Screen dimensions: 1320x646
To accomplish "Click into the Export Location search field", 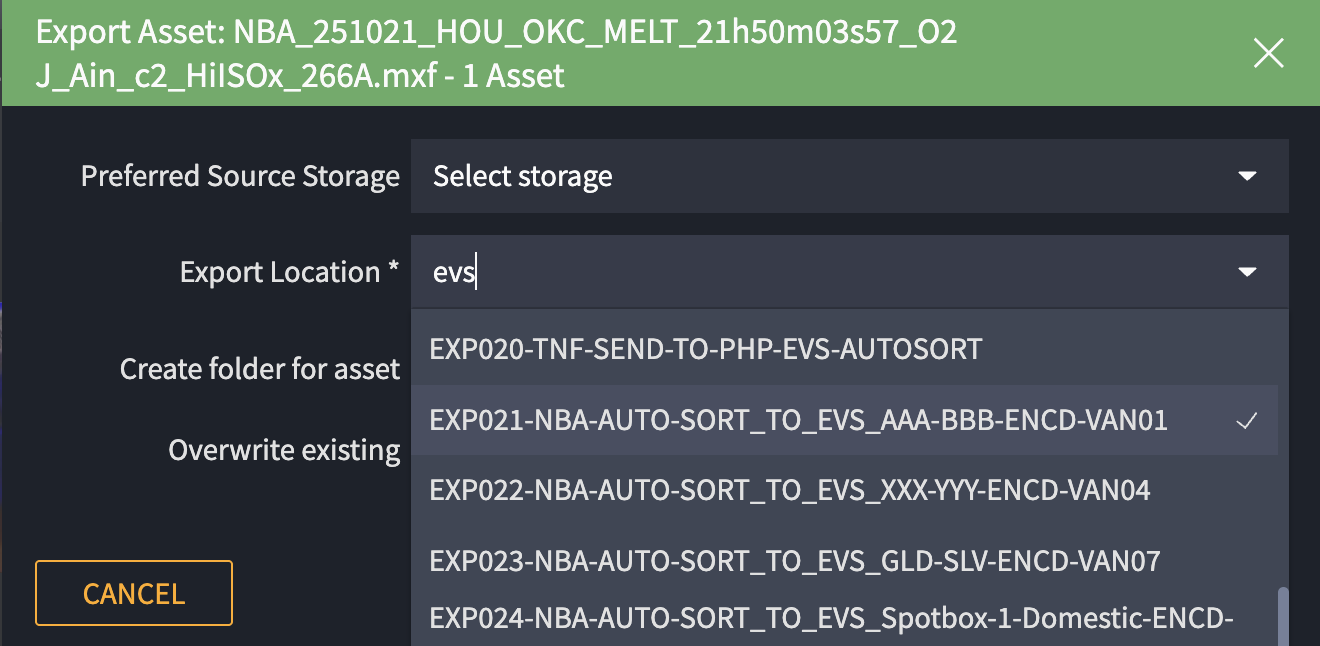I will (x=800, y=272).
